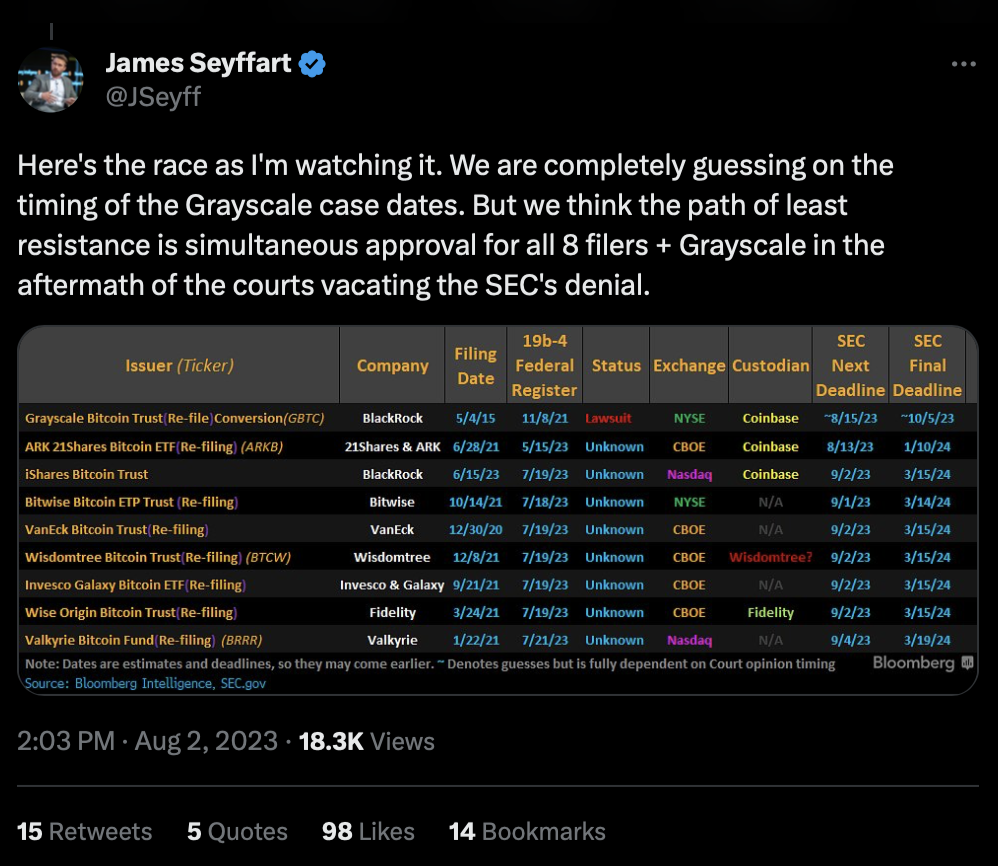Image resolution: width=998 pixels, height=866 pixels.
Task: Click the Valkyrie Bitcoin Fund row name
Action: 144,640
